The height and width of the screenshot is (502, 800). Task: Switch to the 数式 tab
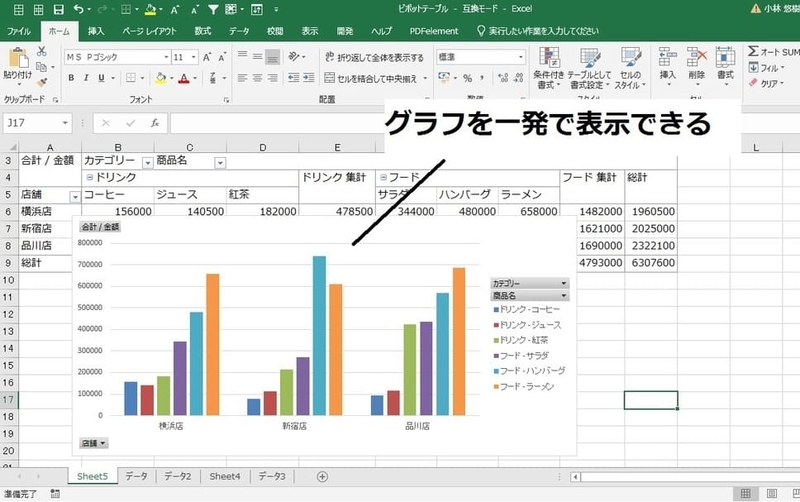203,31
